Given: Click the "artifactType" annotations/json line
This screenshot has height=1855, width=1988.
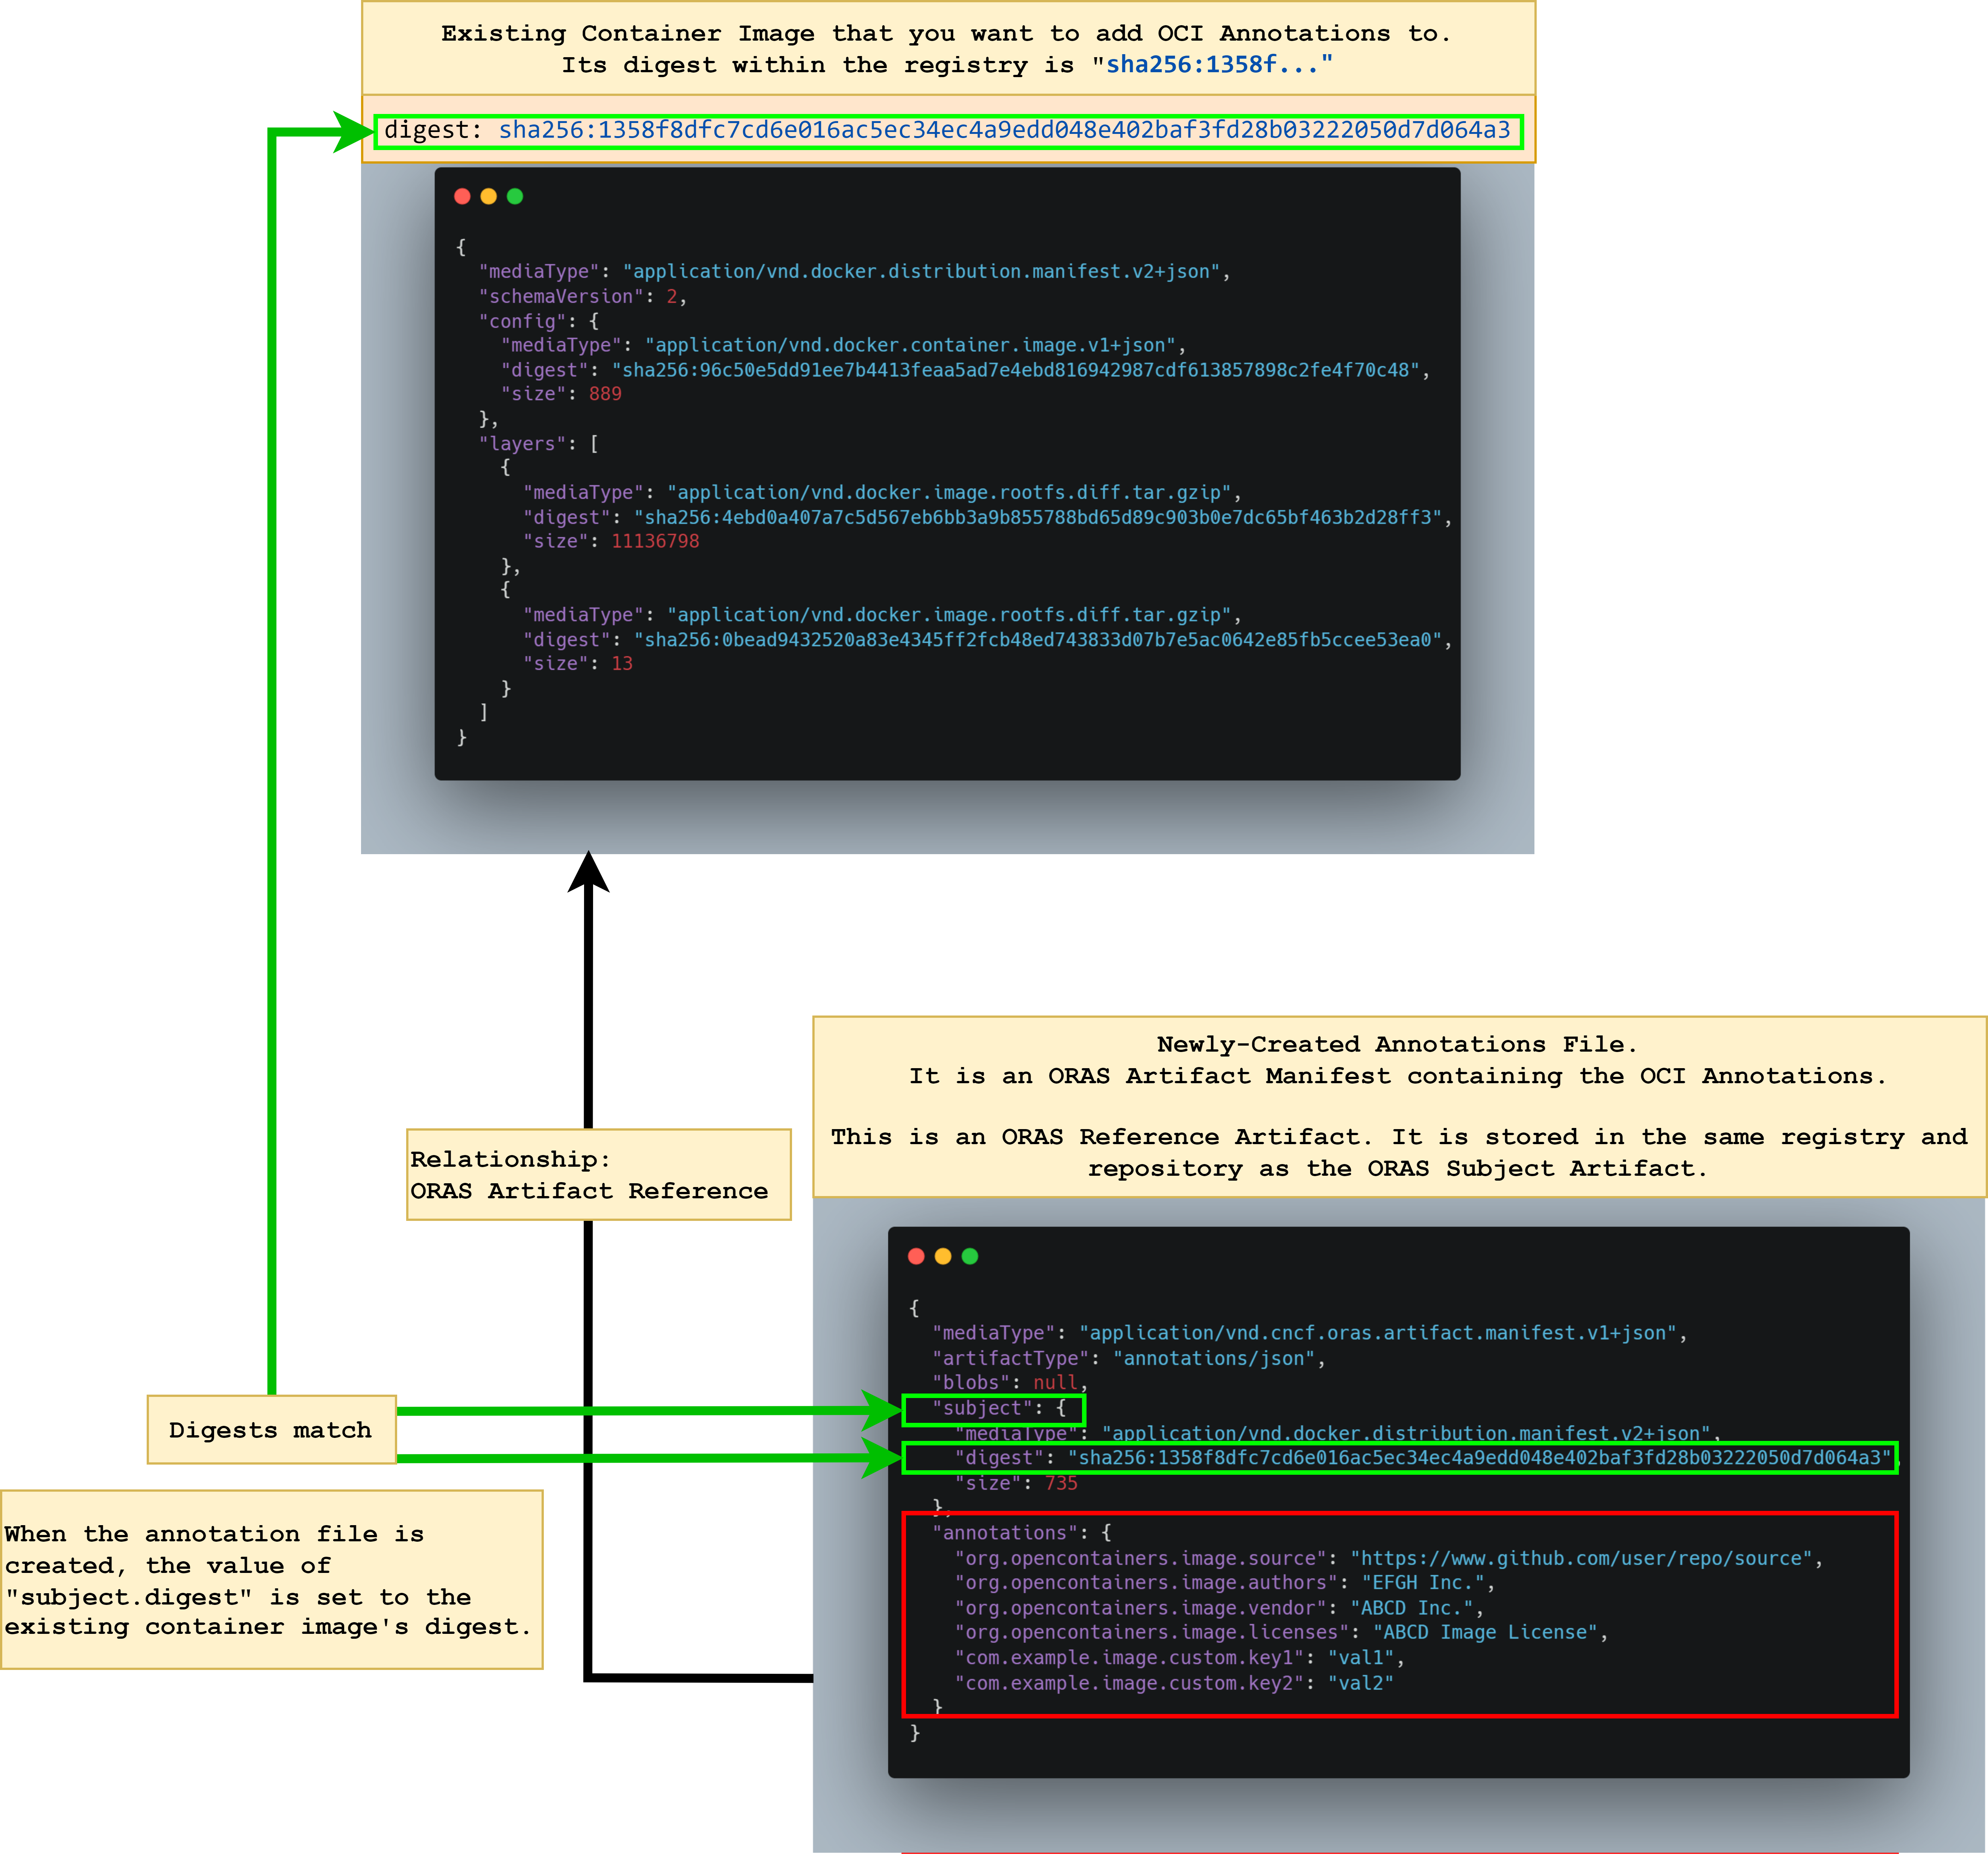Looking at the screenshot, I should pyautogui.click(x=1127, y=1358).
